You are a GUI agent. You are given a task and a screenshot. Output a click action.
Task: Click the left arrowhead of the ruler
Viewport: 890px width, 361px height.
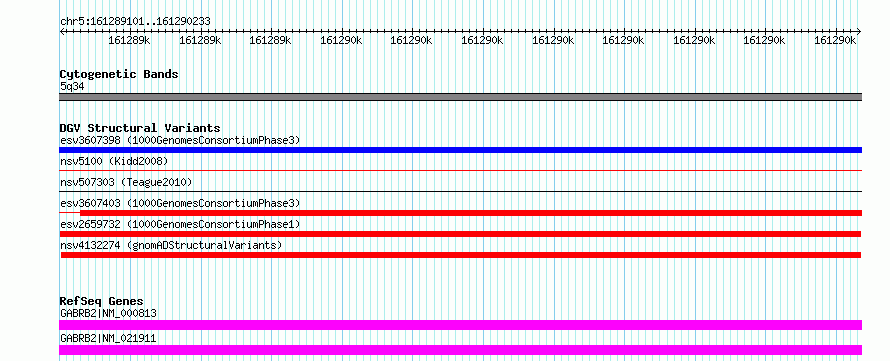point(62,32)
